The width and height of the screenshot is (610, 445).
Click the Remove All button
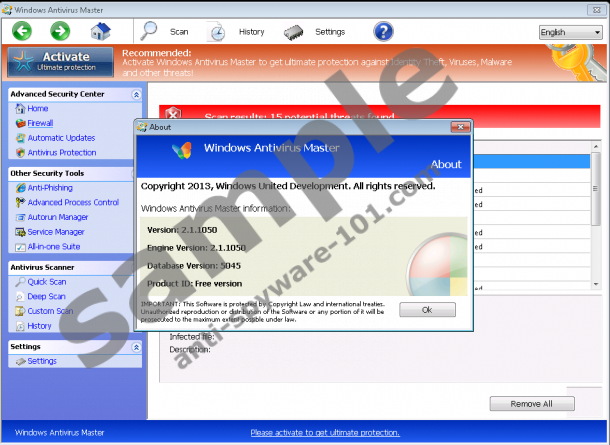[532, 404]
